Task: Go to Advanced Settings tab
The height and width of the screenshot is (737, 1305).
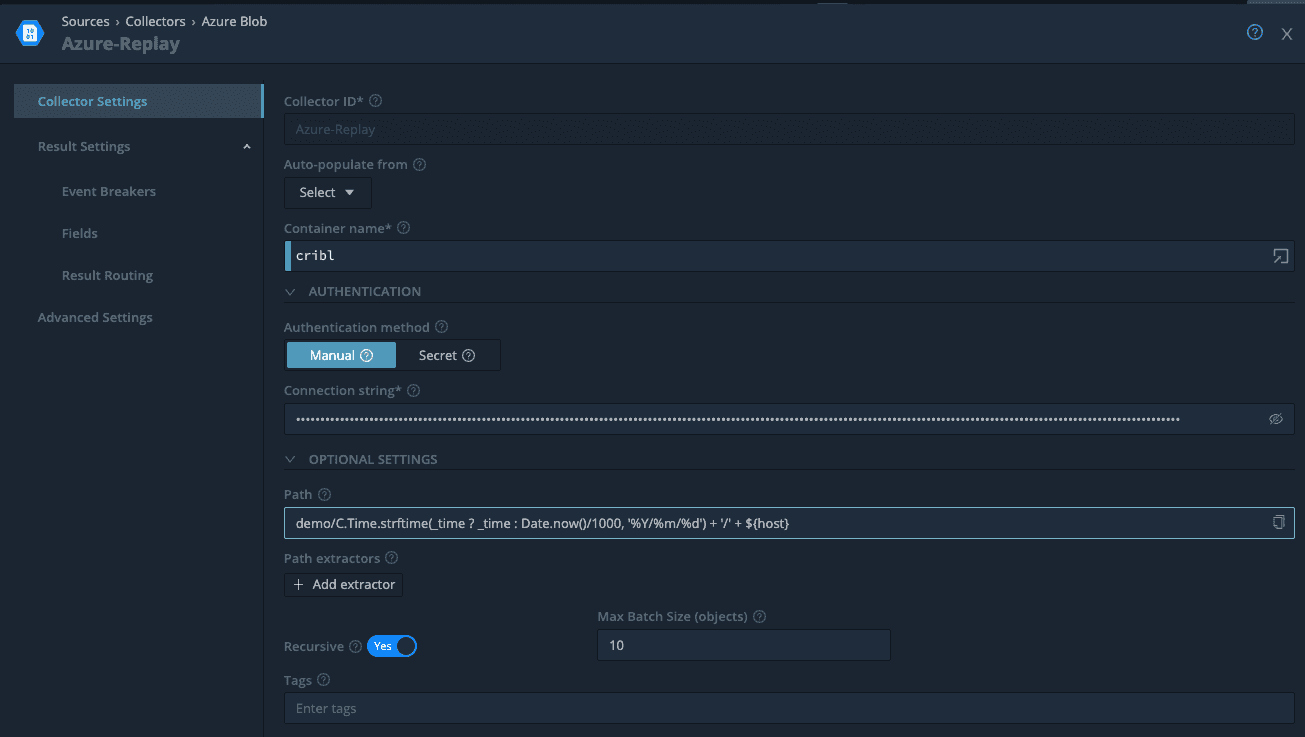Action: tap(95, 317)
